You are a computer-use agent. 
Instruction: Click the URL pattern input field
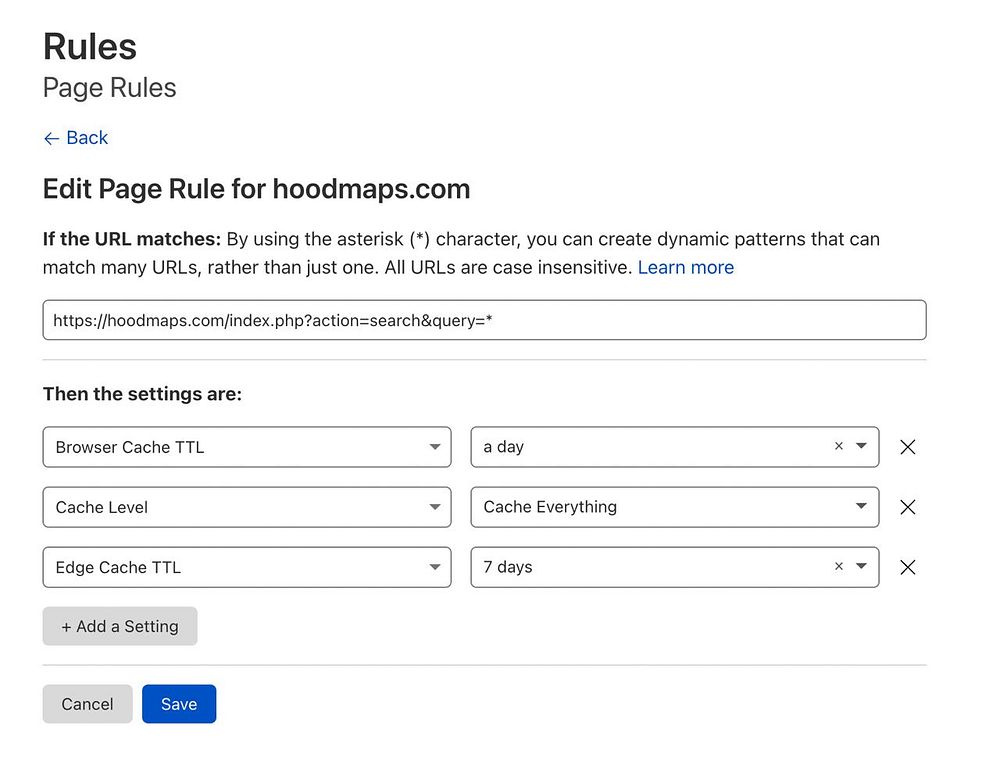pos(484,320)
